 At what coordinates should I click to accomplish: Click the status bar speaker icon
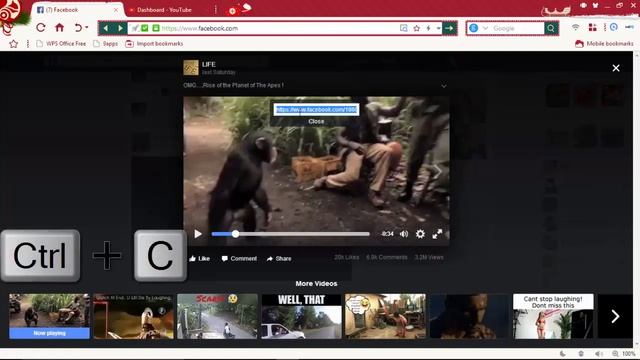598,354
